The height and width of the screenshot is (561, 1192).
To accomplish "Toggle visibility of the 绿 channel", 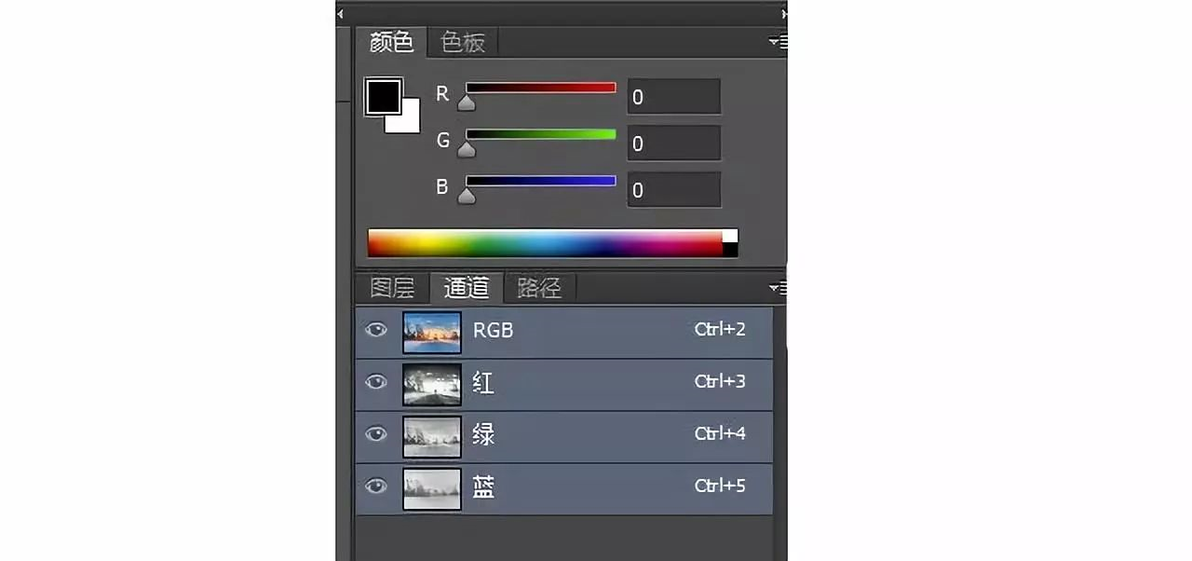I will click(376, 434).
